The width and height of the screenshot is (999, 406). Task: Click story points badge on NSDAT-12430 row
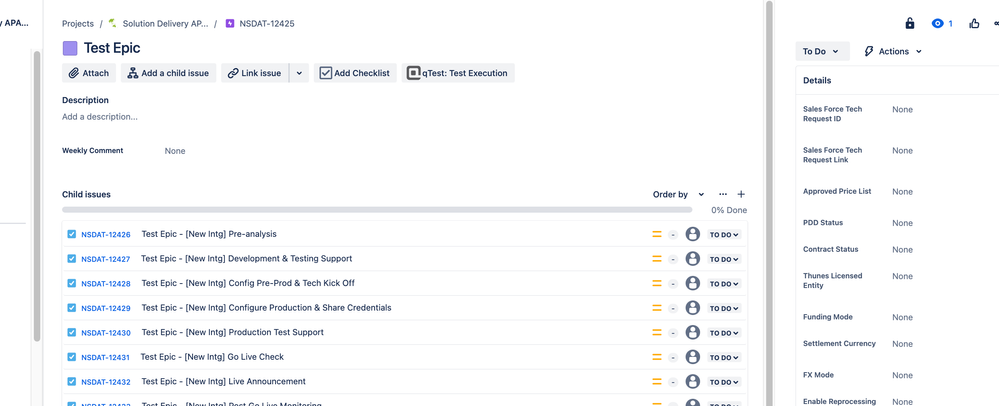click(673, 333)
